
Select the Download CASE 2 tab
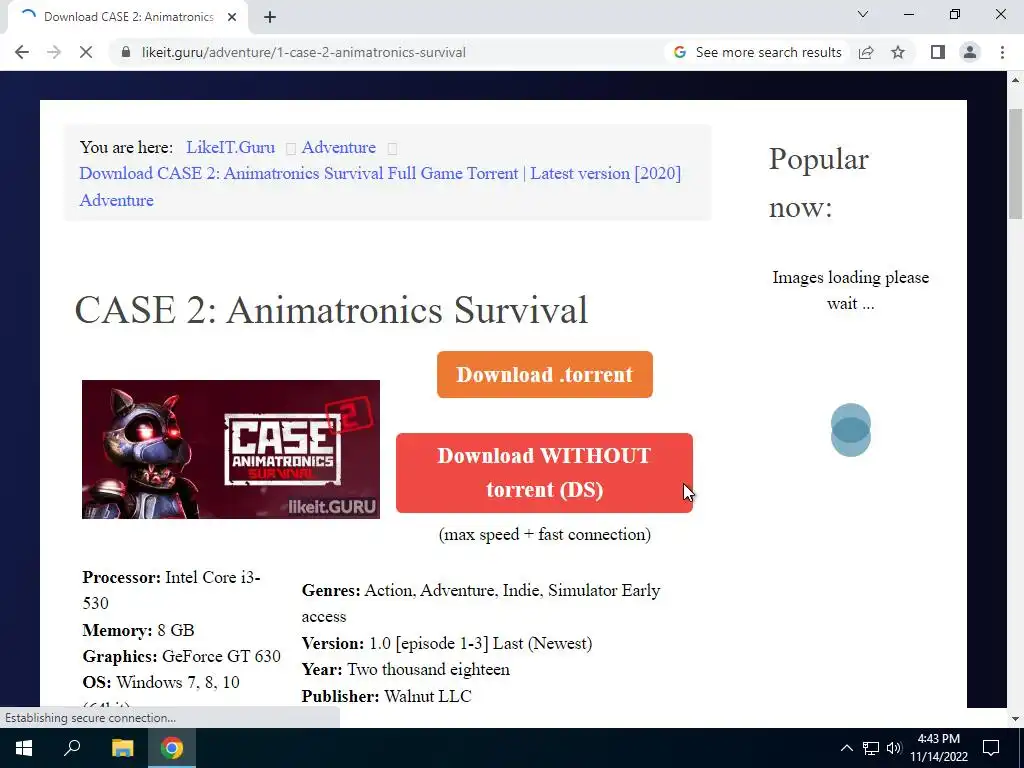[127, 17]
